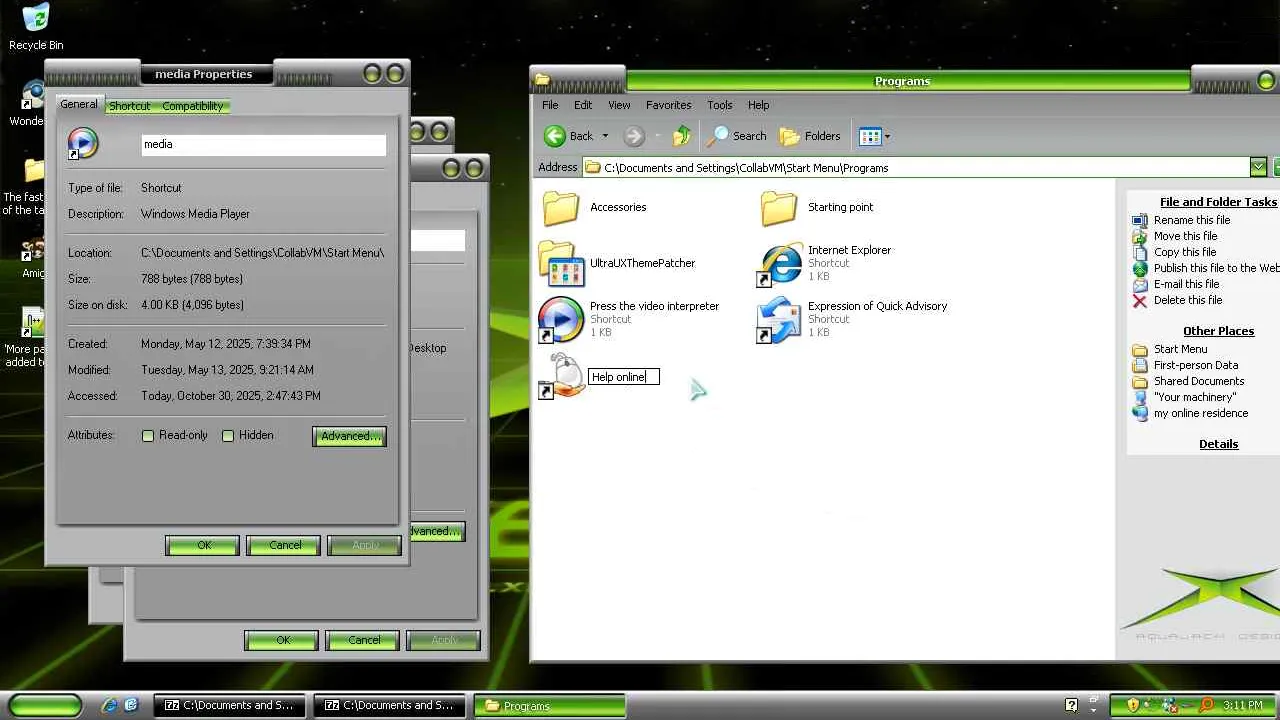1280x720 pixels.
Task: Open the View menu
Action: [619, 105]
